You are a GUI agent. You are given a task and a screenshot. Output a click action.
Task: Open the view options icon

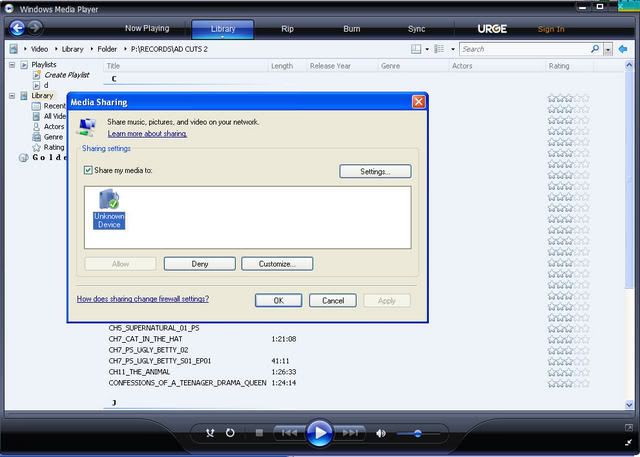(x=439, y=49)
